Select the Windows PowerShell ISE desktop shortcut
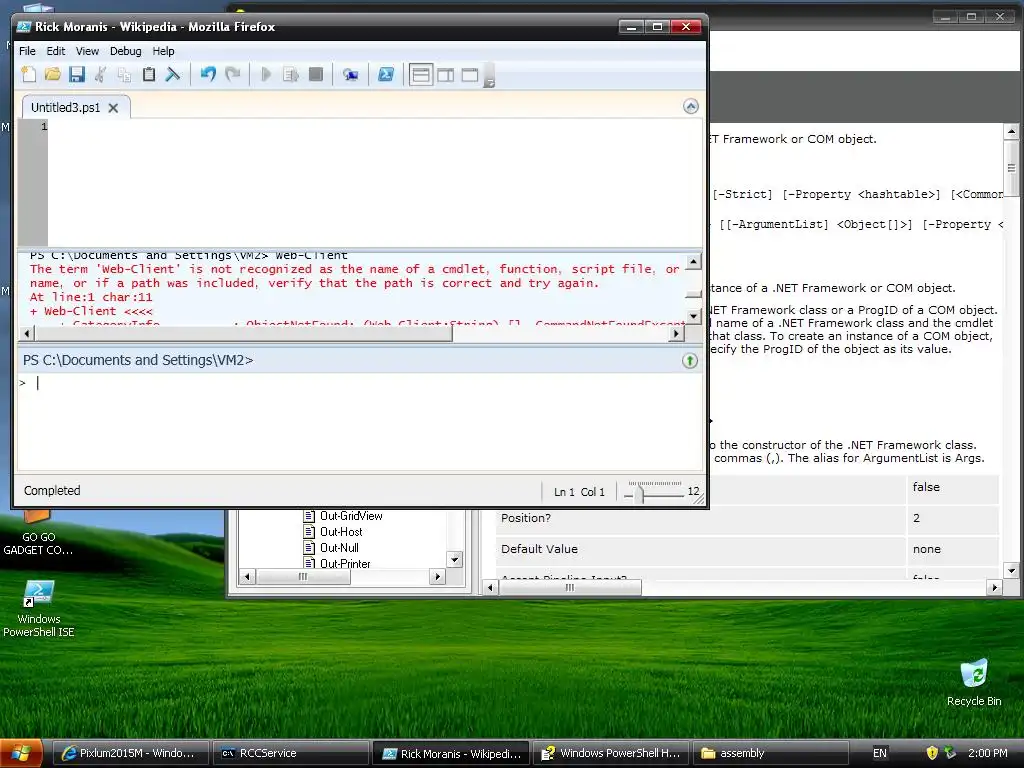The image size is (1024, 768). coord(39,609)
